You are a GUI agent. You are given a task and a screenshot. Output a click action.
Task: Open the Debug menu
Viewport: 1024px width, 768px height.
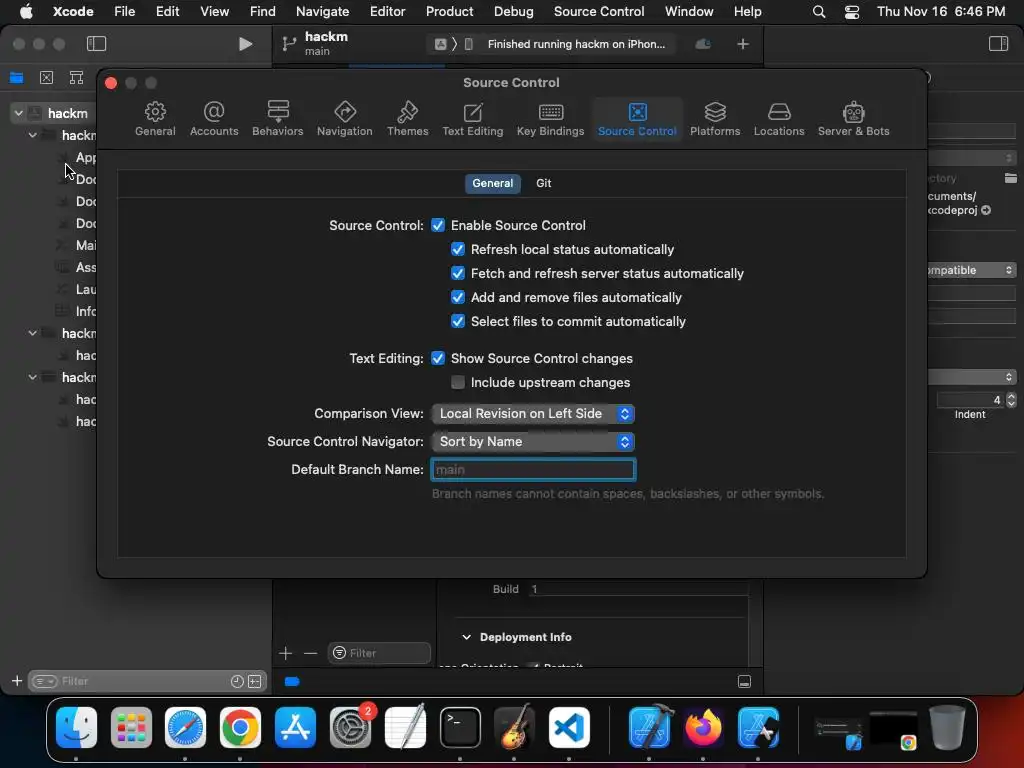(513, 12)
